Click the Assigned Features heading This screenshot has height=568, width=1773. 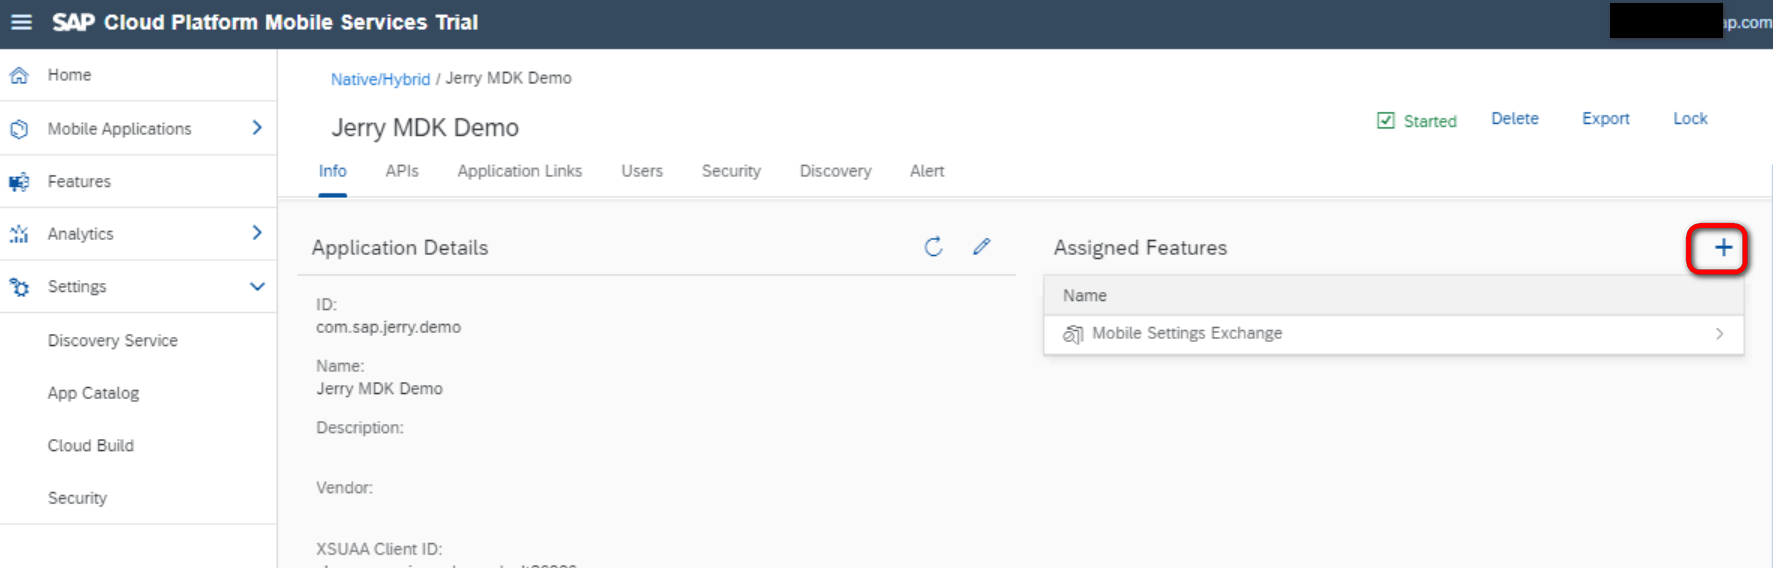(x=1140, y=248)
